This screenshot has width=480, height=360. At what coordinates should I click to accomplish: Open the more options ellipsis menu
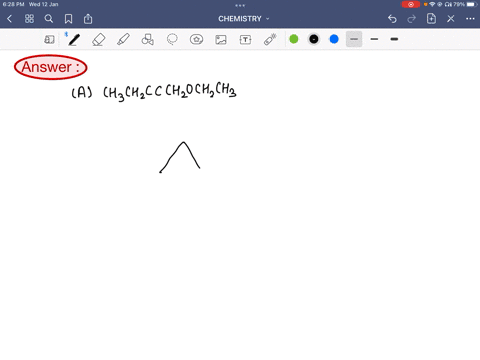coord(470,19)
